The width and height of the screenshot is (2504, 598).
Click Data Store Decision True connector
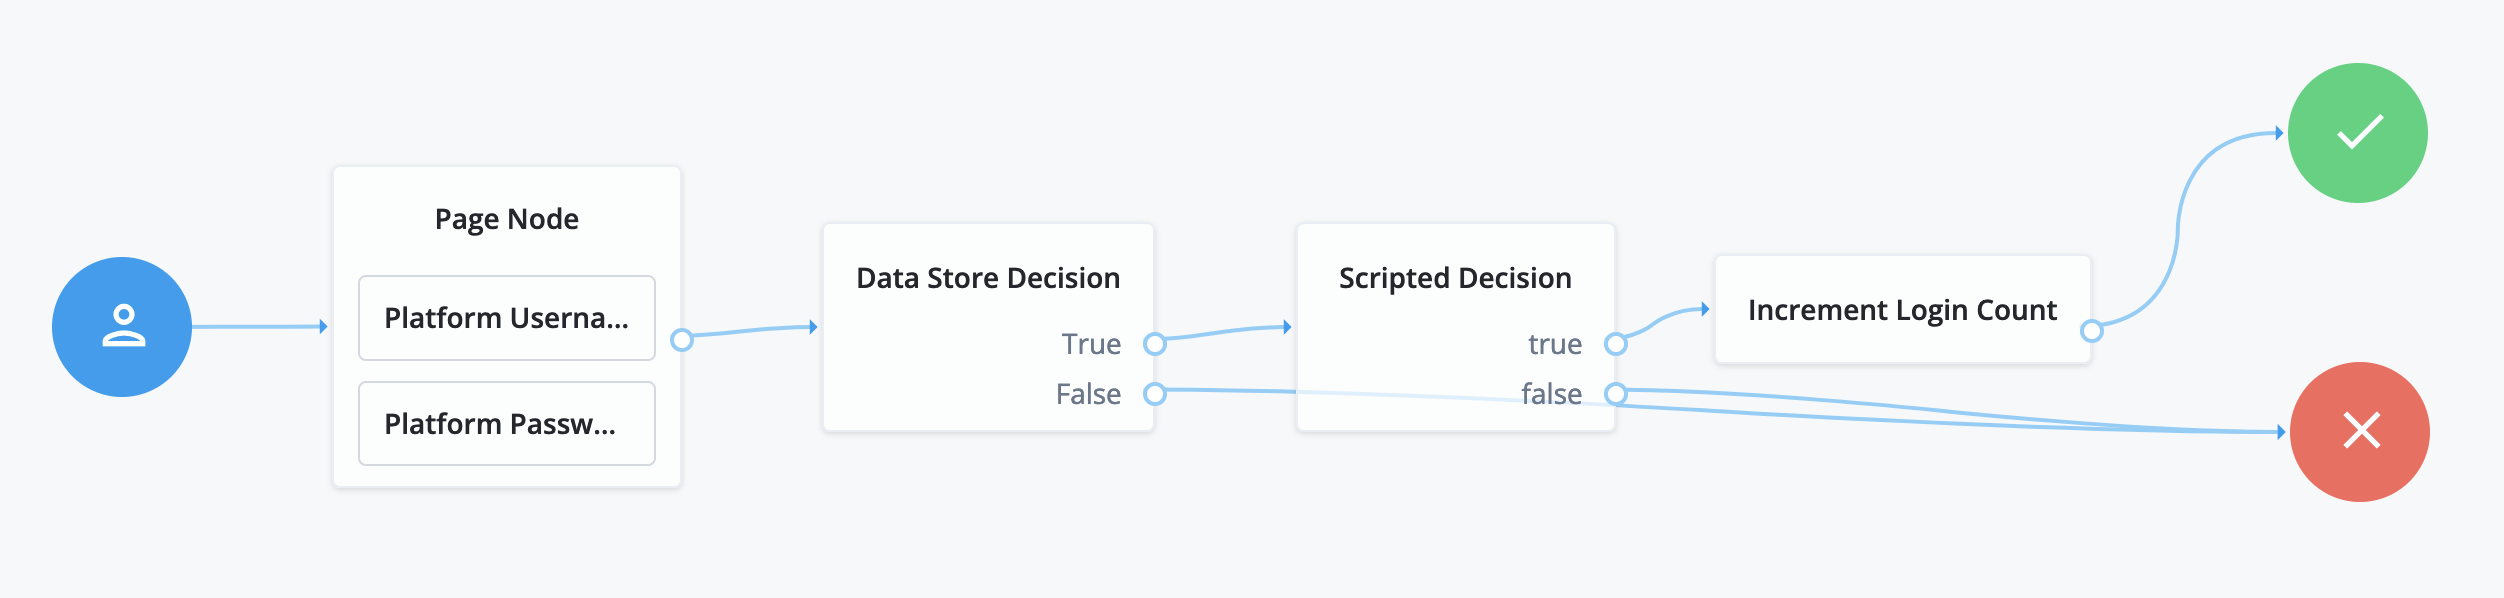point(1155,344)
